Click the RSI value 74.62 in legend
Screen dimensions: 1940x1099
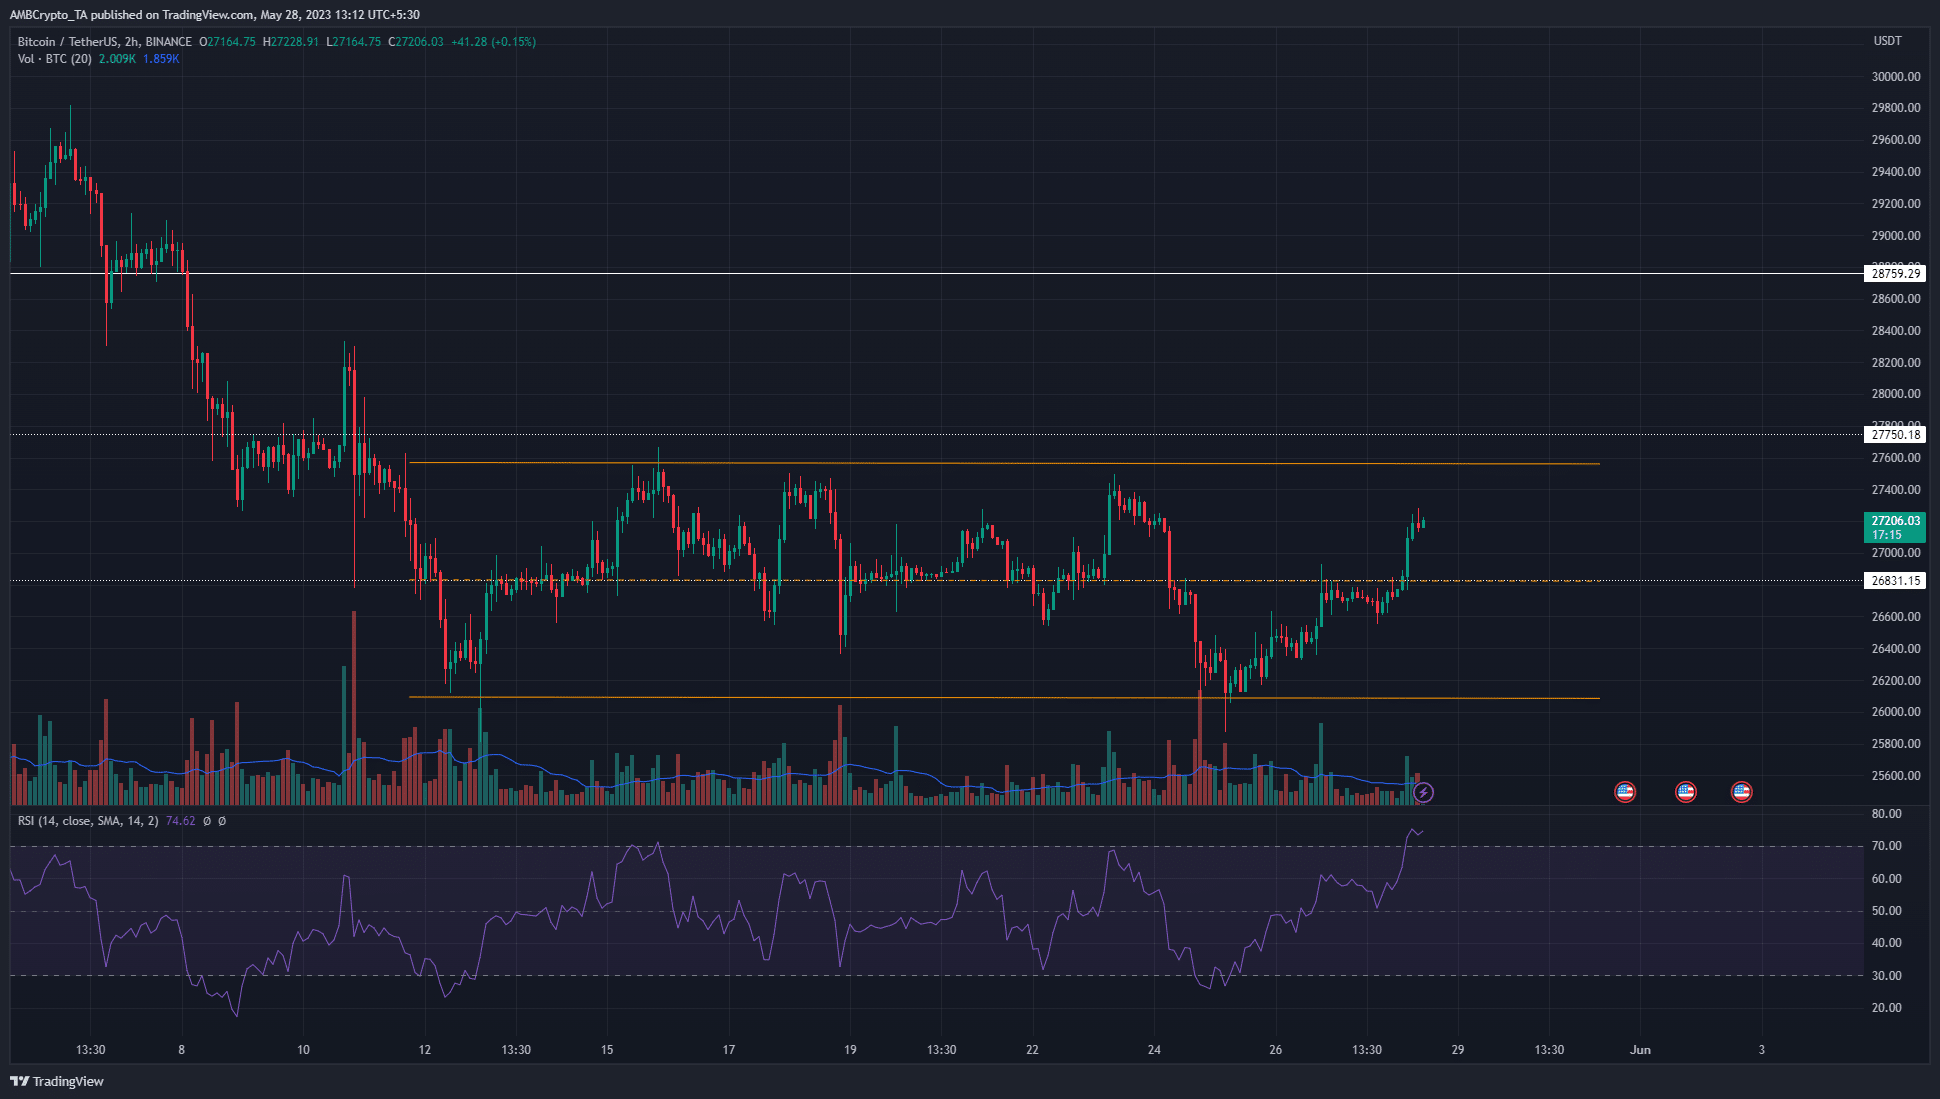(180, 821)
